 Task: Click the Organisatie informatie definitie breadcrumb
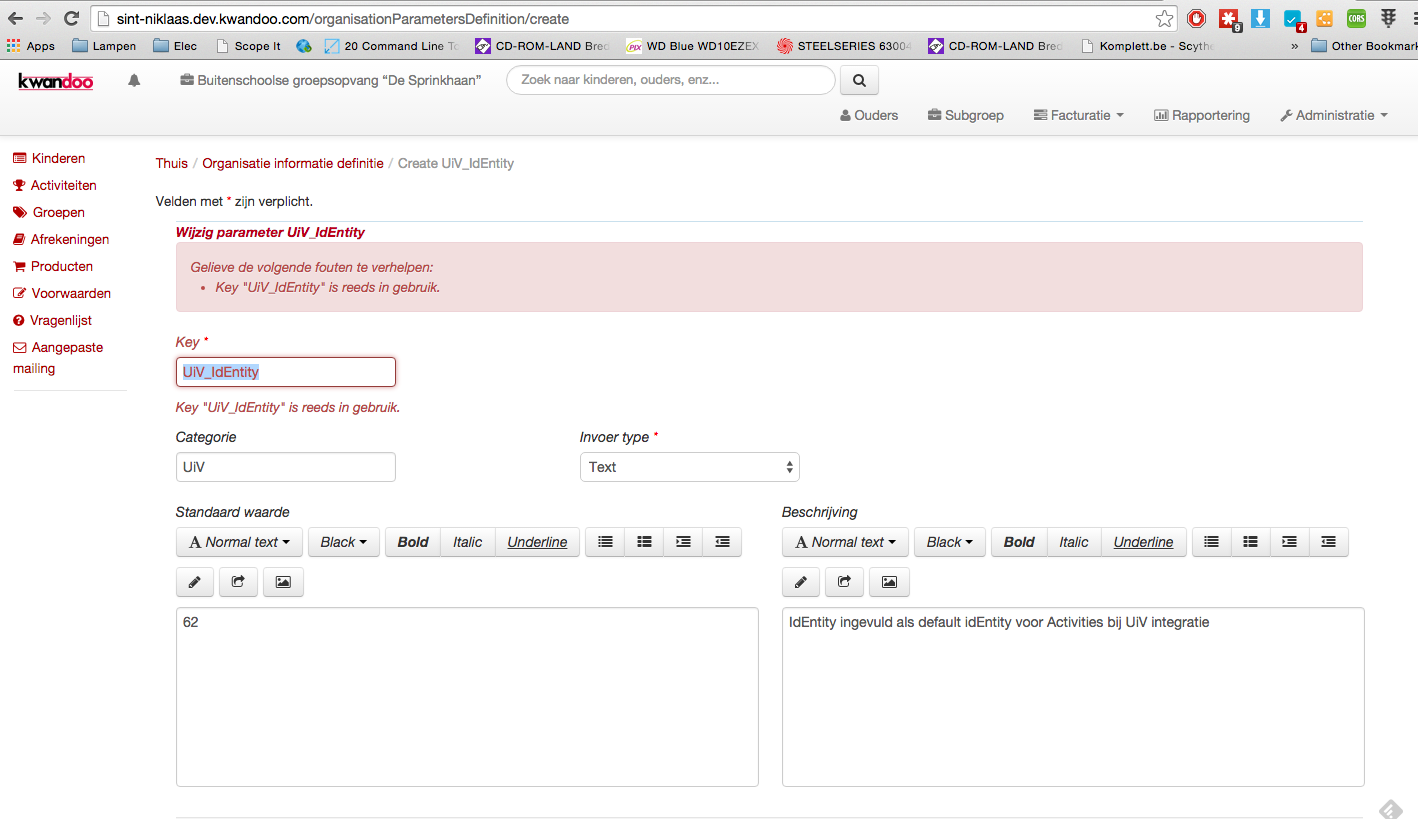292,163
